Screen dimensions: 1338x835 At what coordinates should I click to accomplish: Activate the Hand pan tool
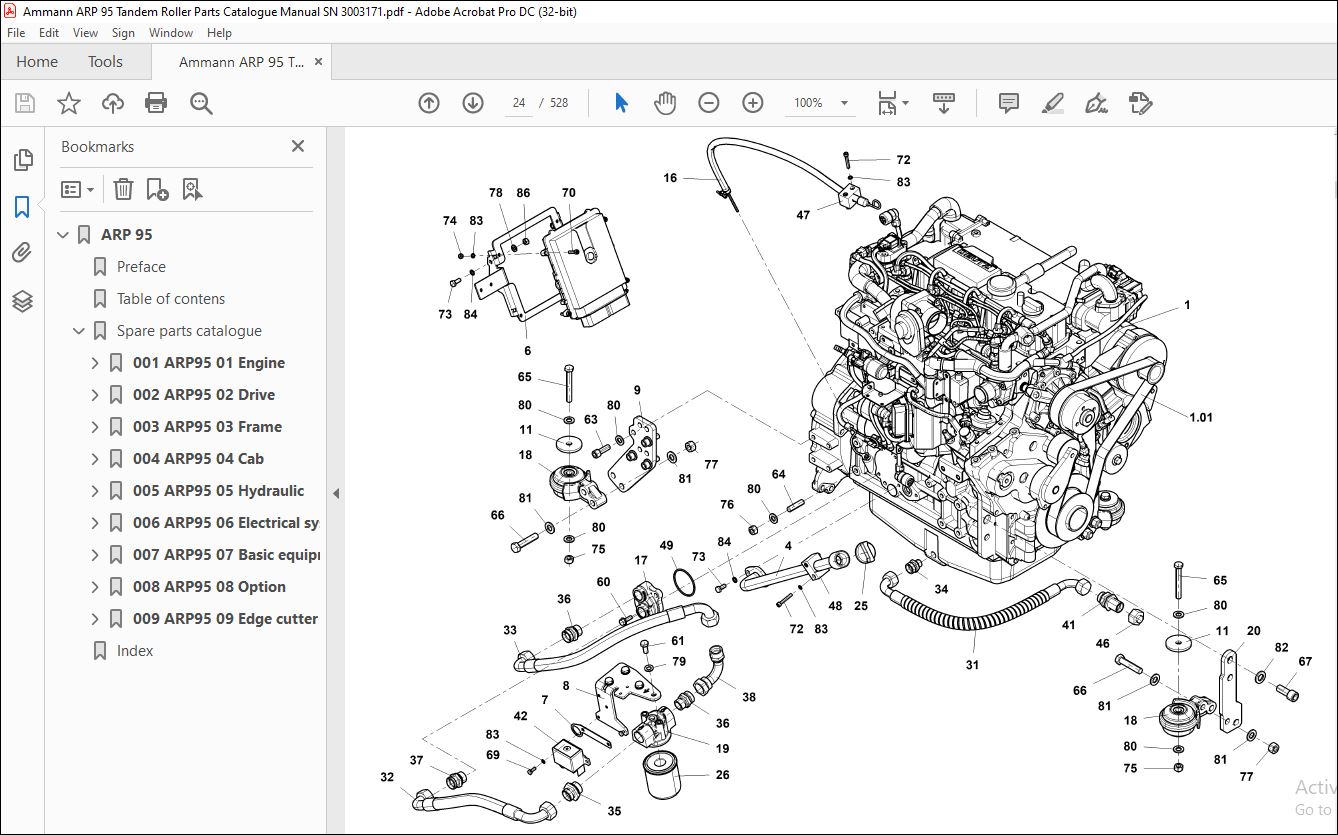(665, 103)
